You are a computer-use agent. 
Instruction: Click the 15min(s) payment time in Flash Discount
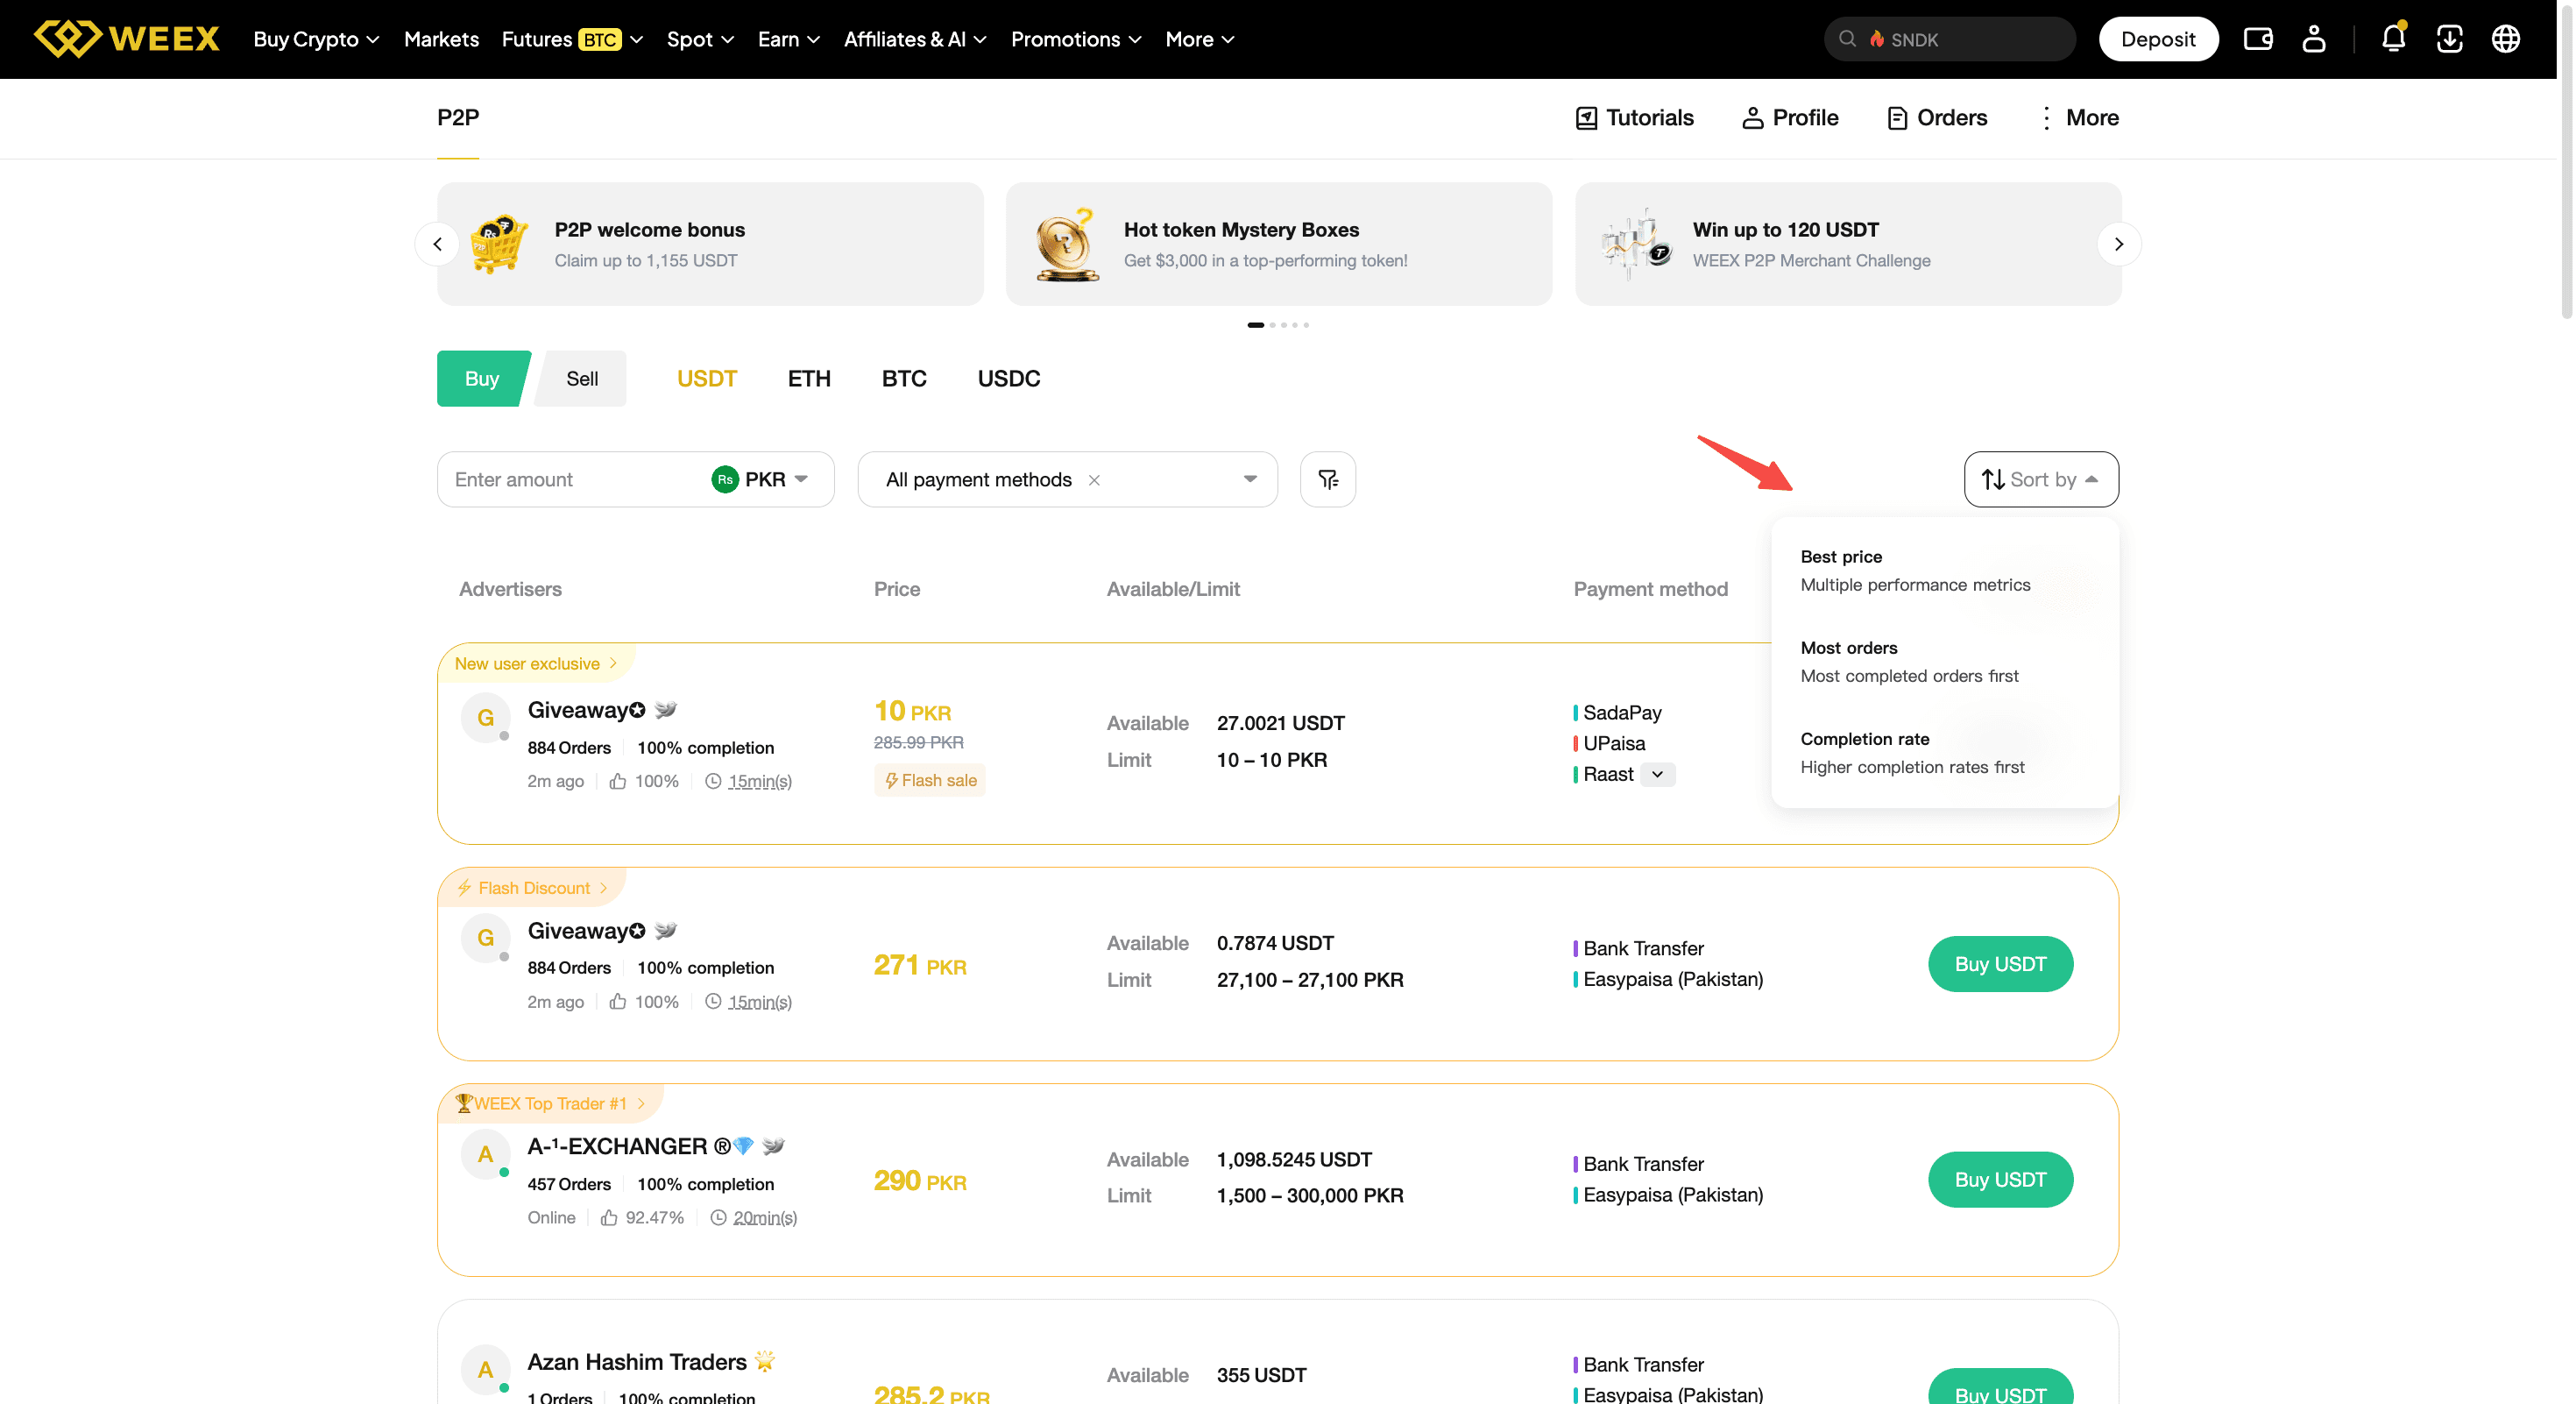[x=760, y=1002]
